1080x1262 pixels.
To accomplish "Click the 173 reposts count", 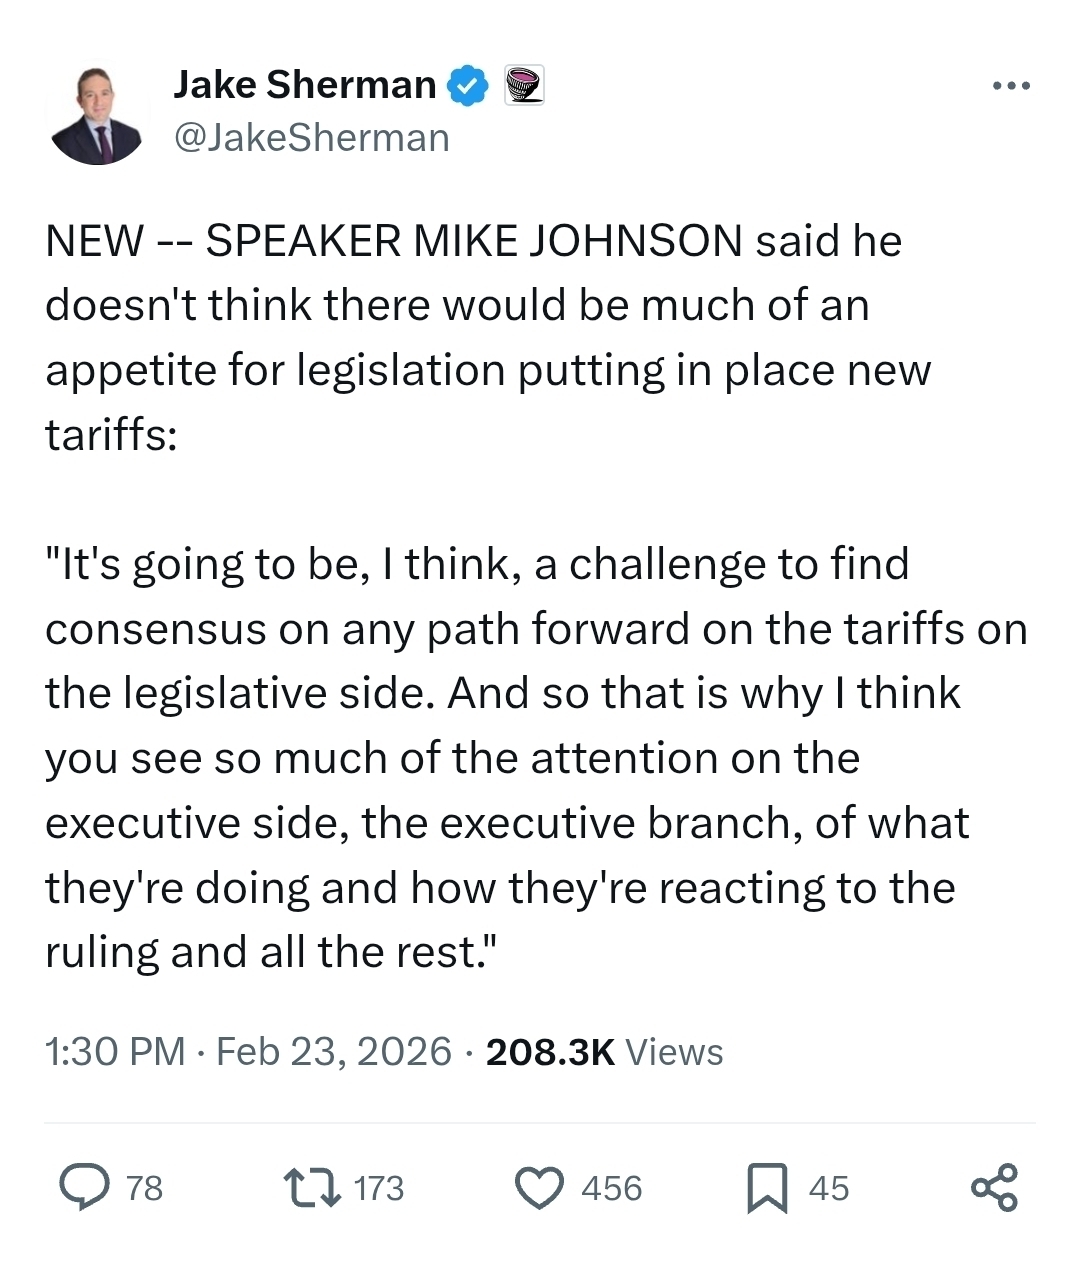I will 379,1188.
